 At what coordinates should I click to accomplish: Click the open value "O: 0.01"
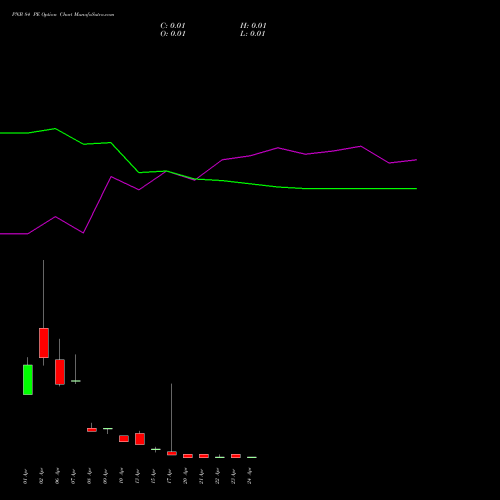(x=173, y=34)
